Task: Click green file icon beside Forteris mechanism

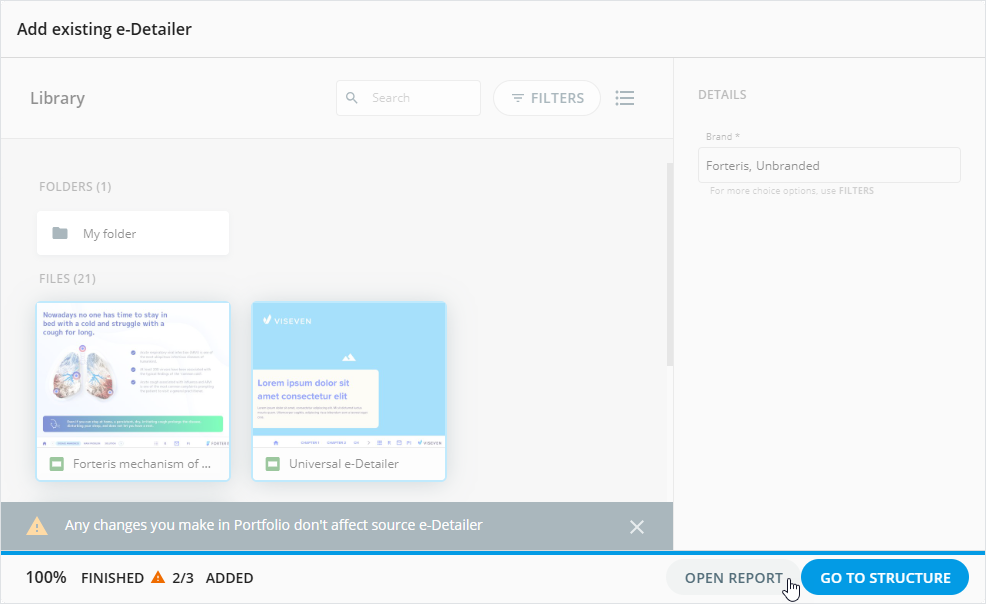Action: click(x=57, y=464)
